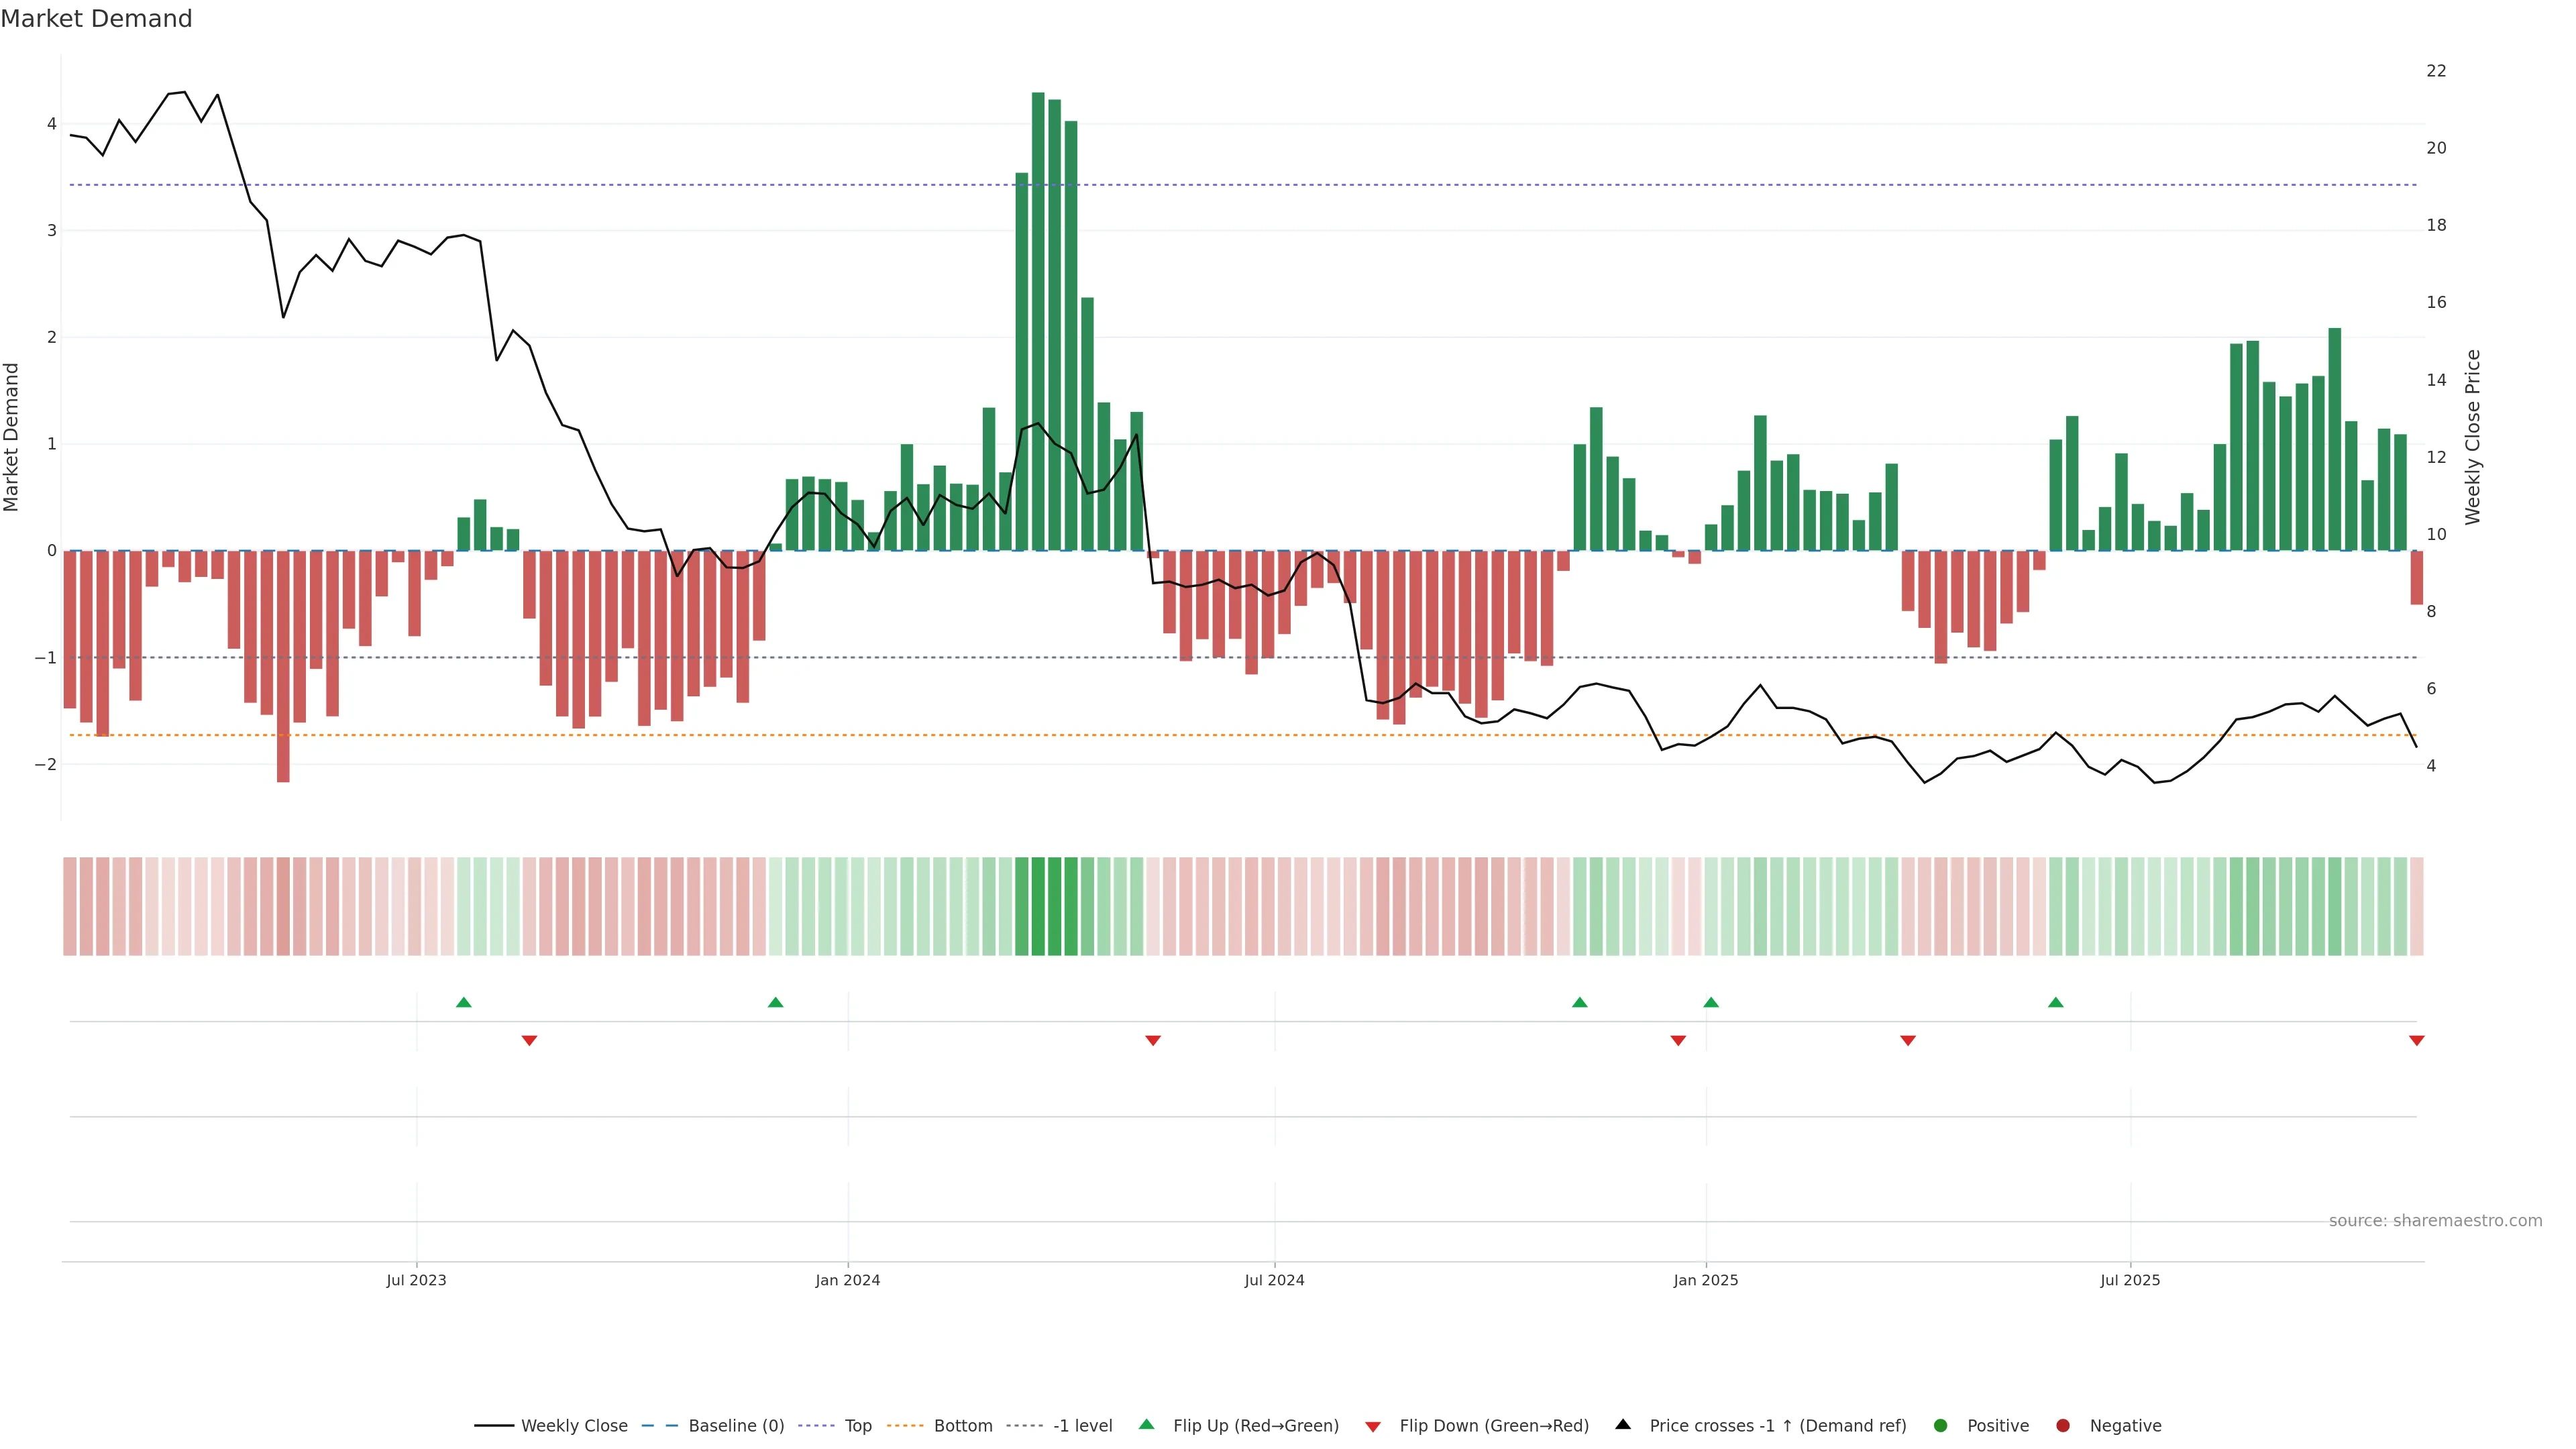Click the first green Flip Up triangle marker
Viewport: 2576px width, 1449px height.
coord(463,1002)
